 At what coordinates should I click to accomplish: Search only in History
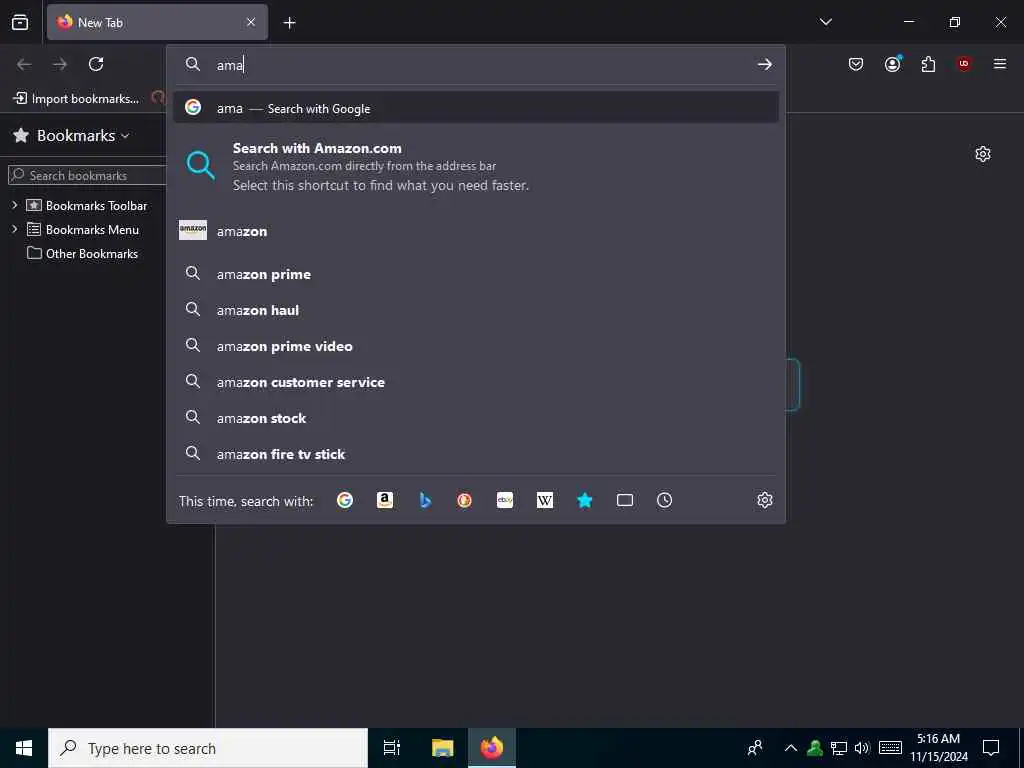(x=664, y=500)
